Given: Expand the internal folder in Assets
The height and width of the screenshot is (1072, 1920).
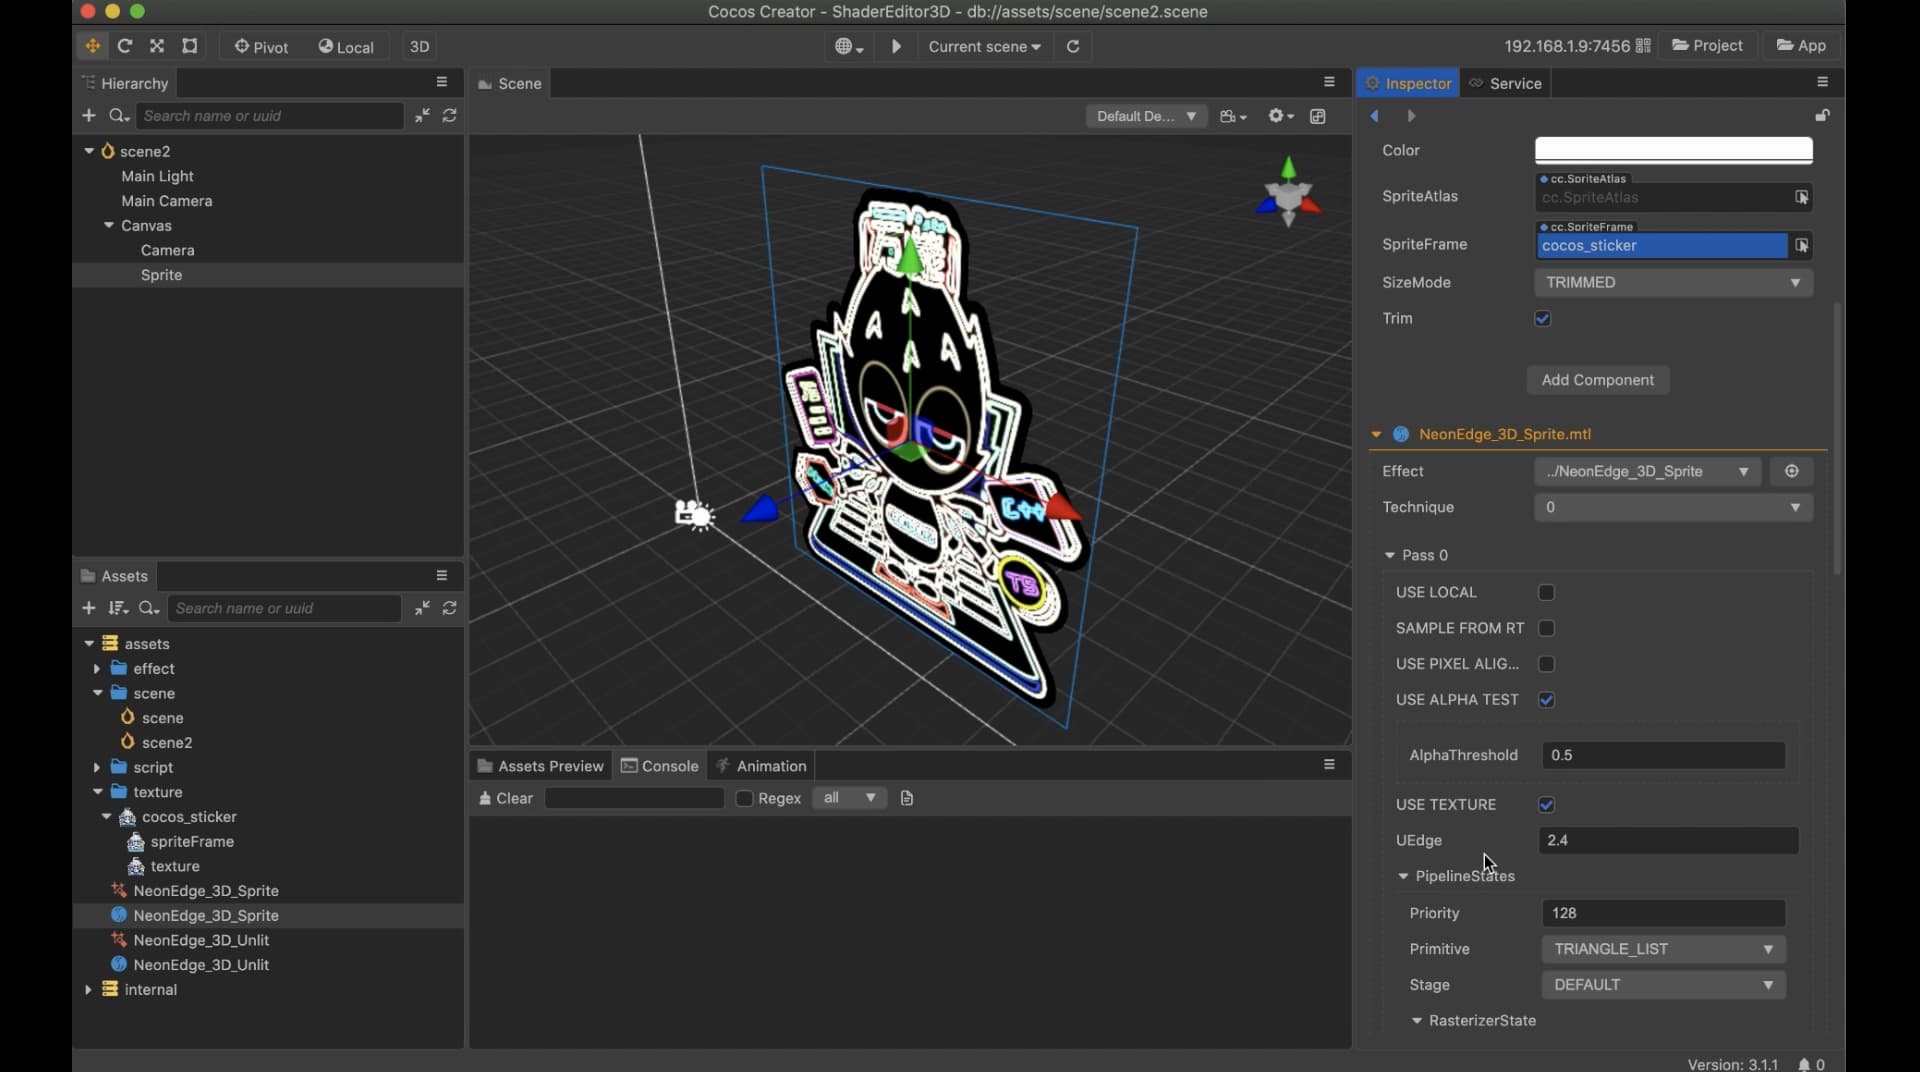Looking at the screenshot, I should click(x=89, y=990).
